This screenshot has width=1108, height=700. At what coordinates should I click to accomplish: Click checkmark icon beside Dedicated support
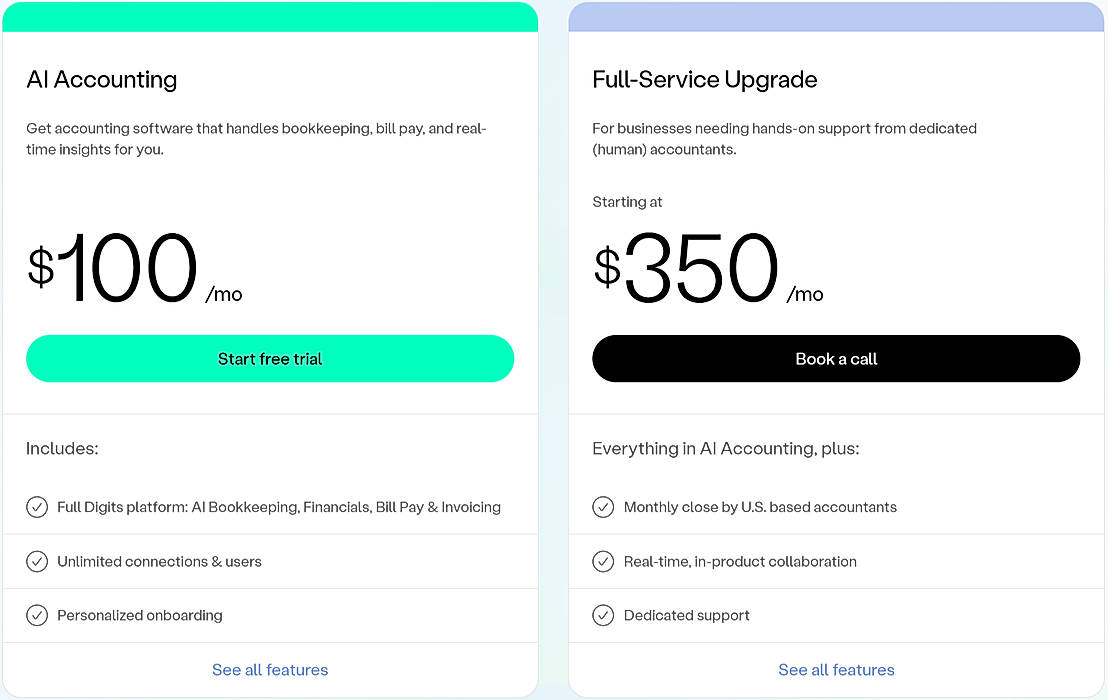(x=603, y=615)
